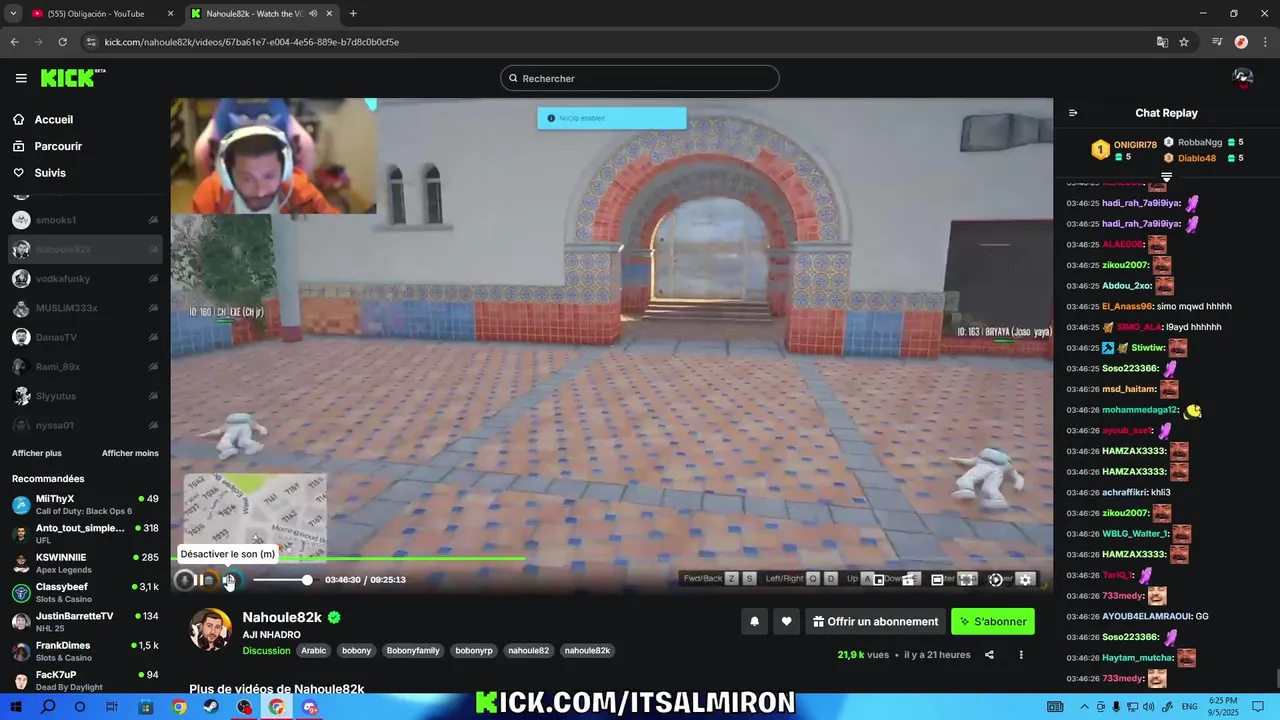Mute the video sound
The height and width of the screenshot is (720, 1280).
pyautogui.click(x=229, y=580)
